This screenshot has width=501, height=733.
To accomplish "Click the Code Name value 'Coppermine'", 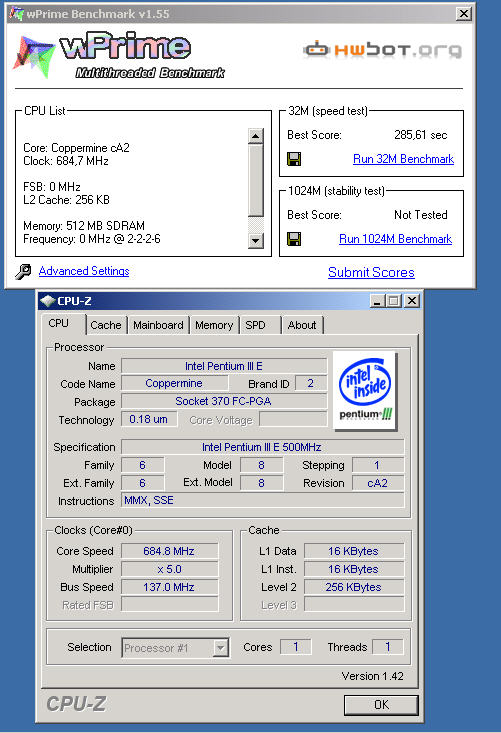I will click(x=174, y=383).
